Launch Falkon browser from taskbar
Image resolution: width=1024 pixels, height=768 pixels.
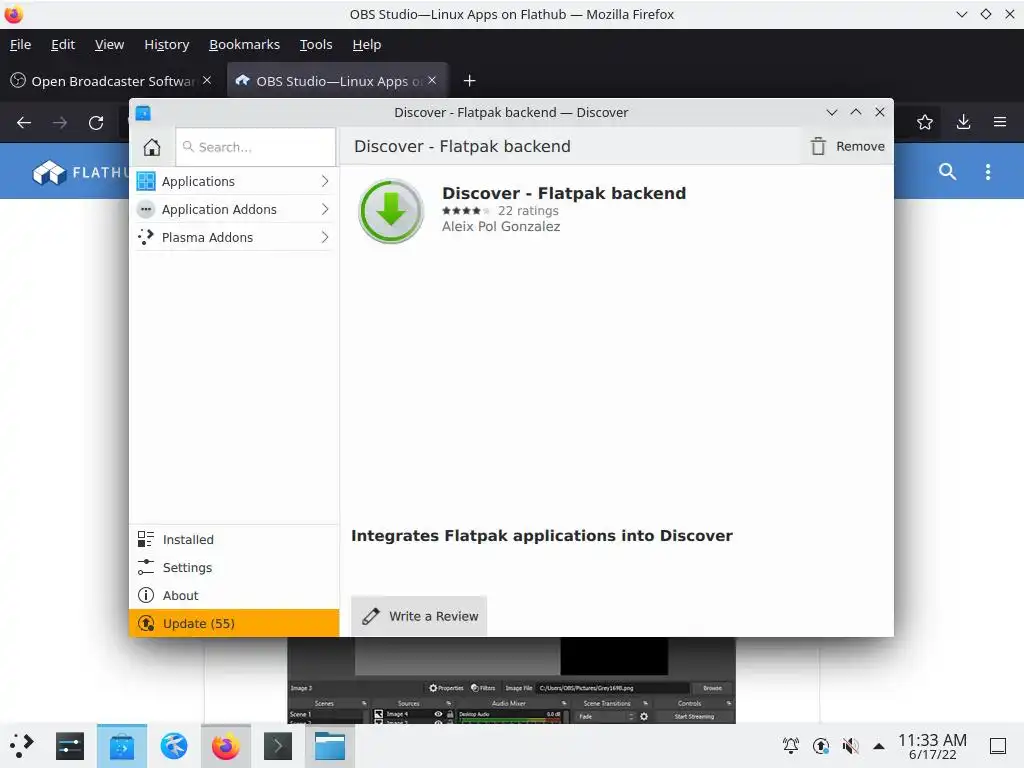(174, 746)
